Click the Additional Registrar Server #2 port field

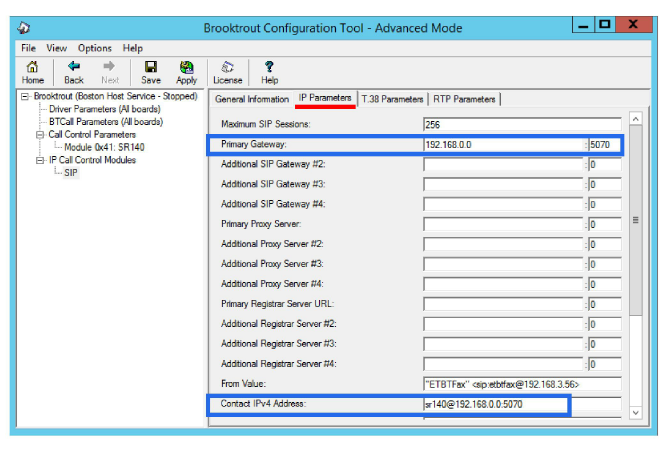tap(605, 324)
